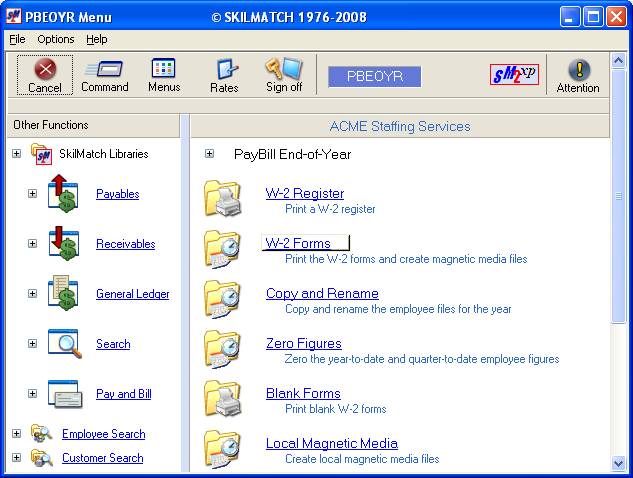Expand the PayBill End-of-Year node

[209, 154]
